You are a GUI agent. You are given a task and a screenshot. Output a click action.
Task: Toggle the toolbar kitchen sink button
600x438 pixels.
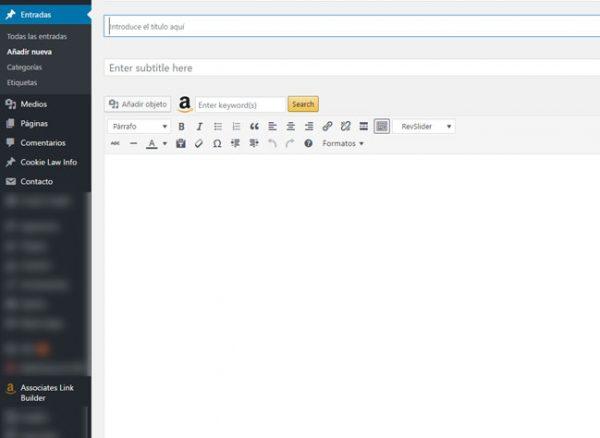pos(382,127)
